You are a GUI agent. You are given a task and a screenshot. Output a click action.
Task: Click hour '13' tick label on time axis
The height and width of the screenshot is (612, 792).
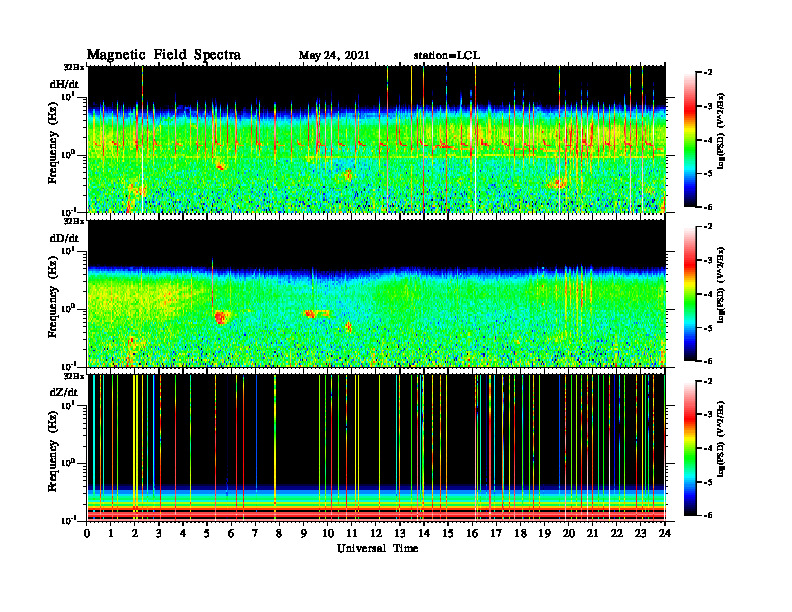[x=400, y=533]
